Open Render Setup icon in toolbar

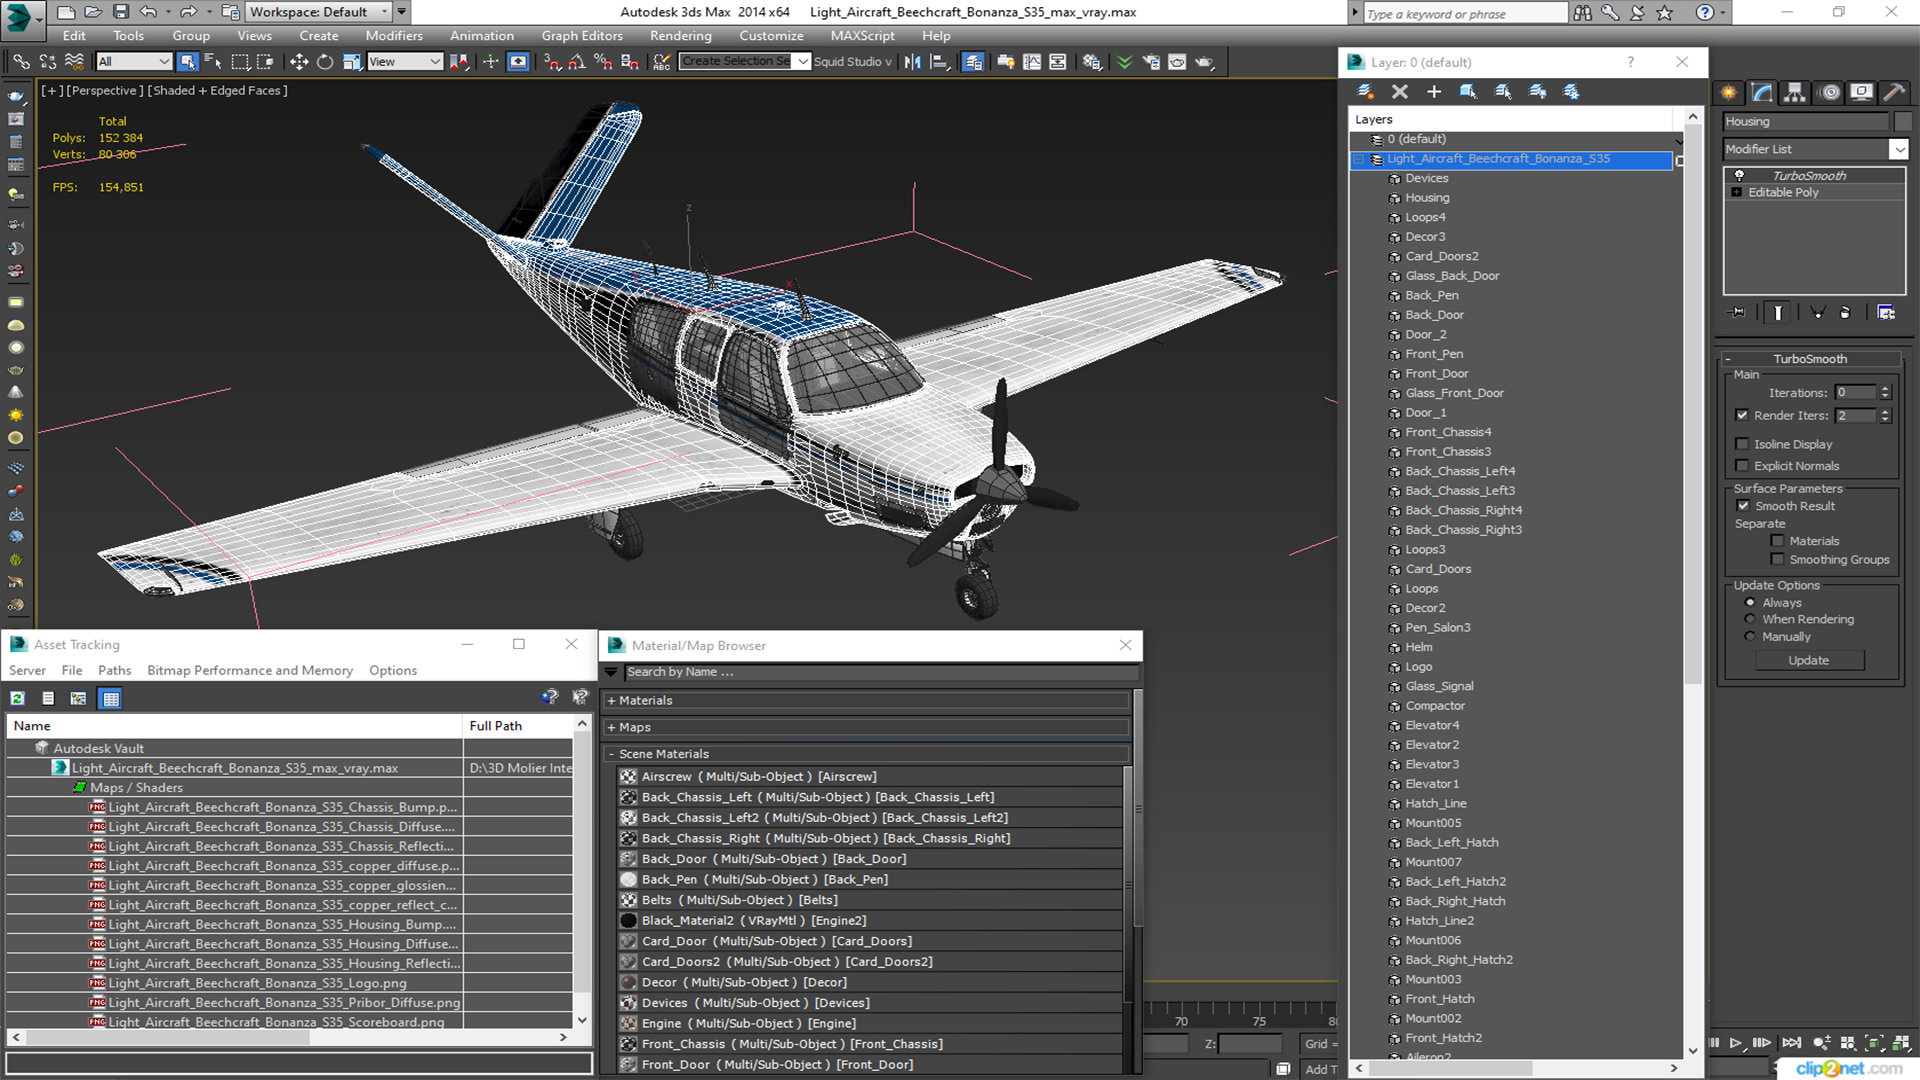[x=1151, y=62]
